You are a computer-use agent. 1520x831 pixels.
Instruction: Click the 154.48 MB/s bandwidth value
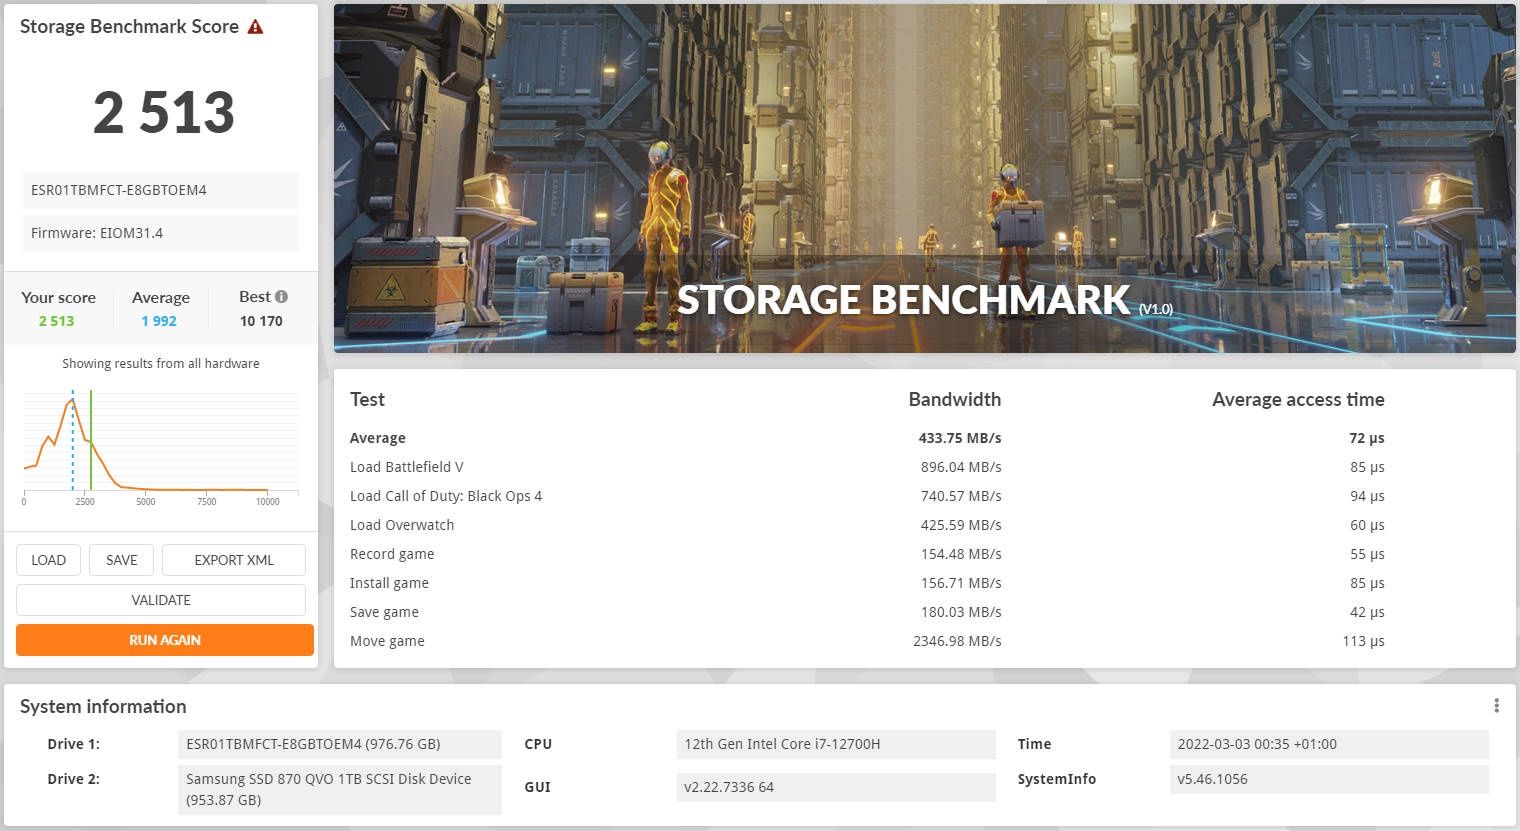click(961, 554)
